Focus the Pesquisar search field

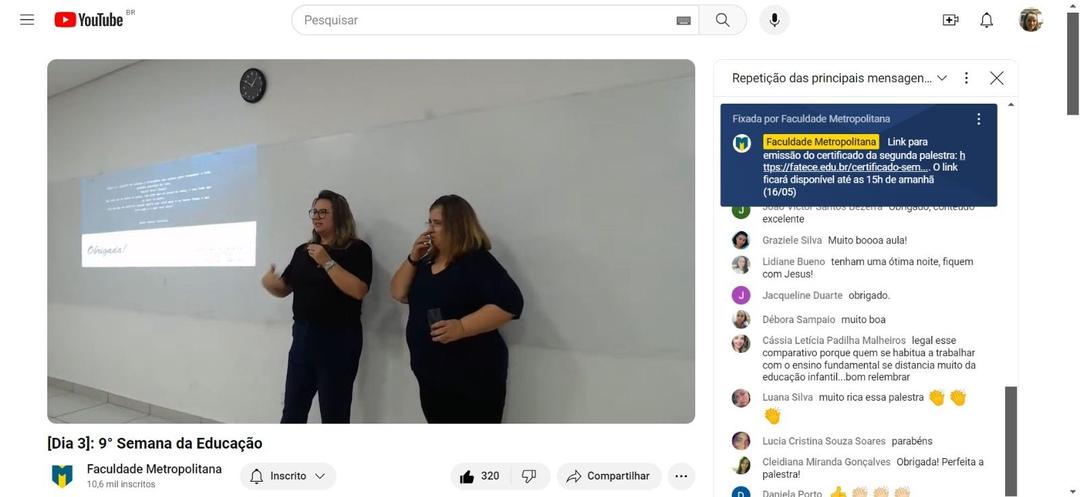488,20
